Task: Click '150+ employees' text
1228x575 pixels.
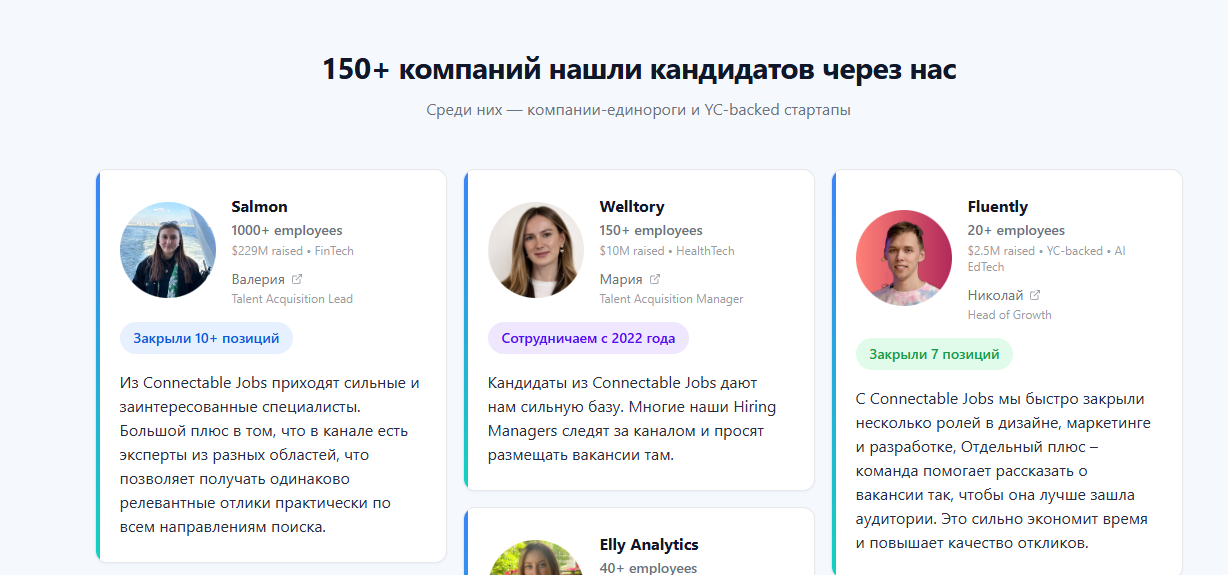Action: [x=651, y=230]
